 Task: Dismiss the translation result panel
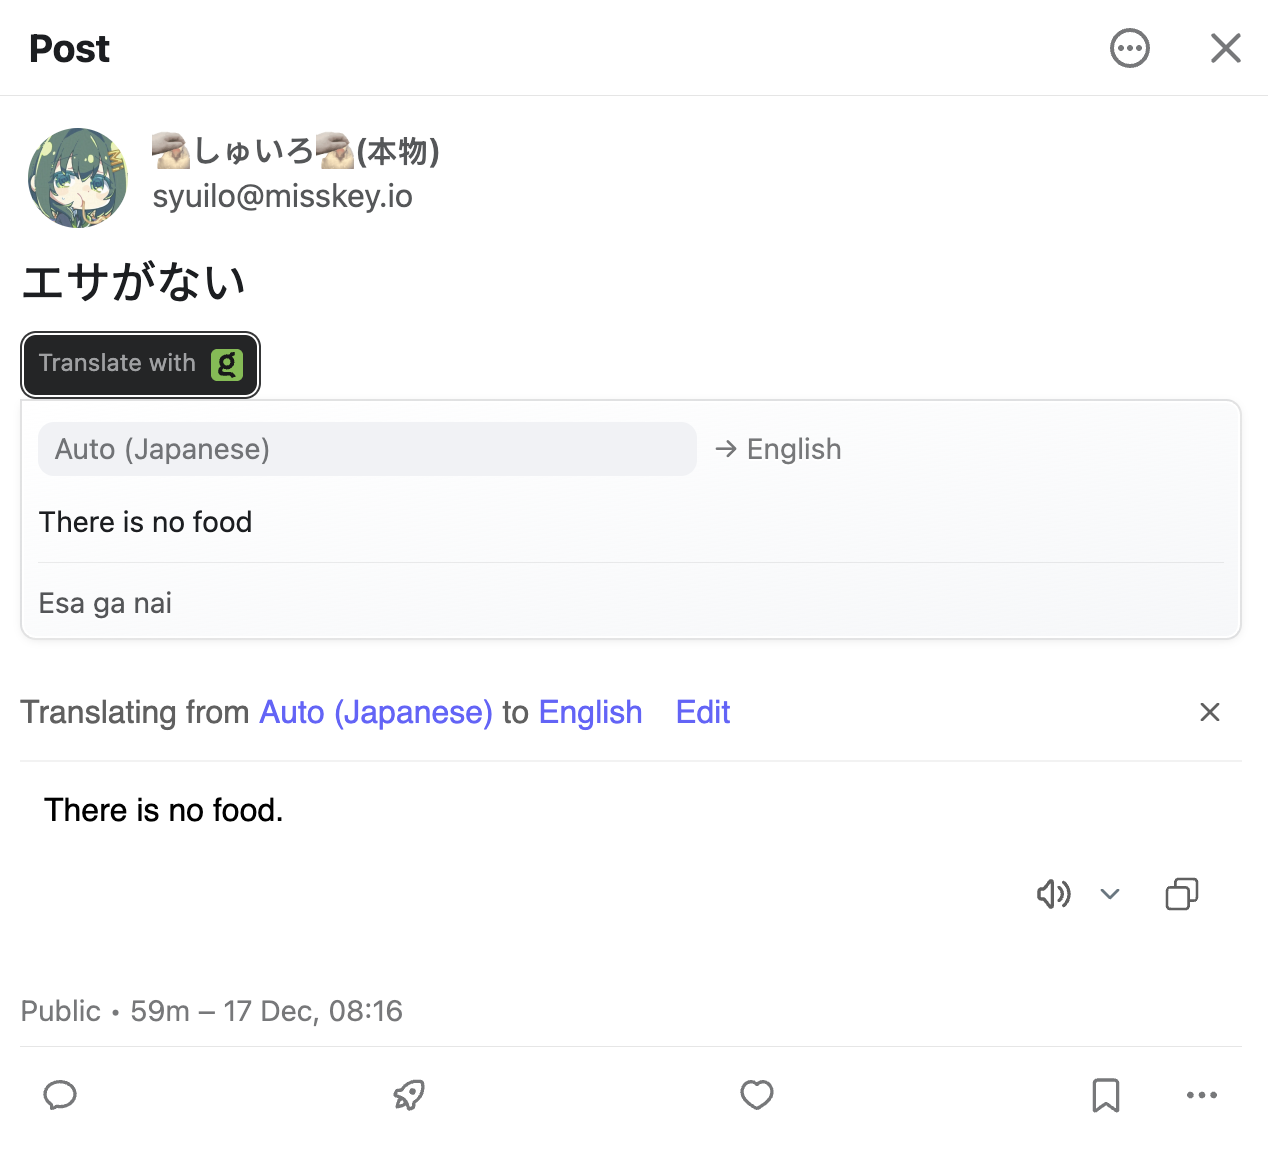1209,712
